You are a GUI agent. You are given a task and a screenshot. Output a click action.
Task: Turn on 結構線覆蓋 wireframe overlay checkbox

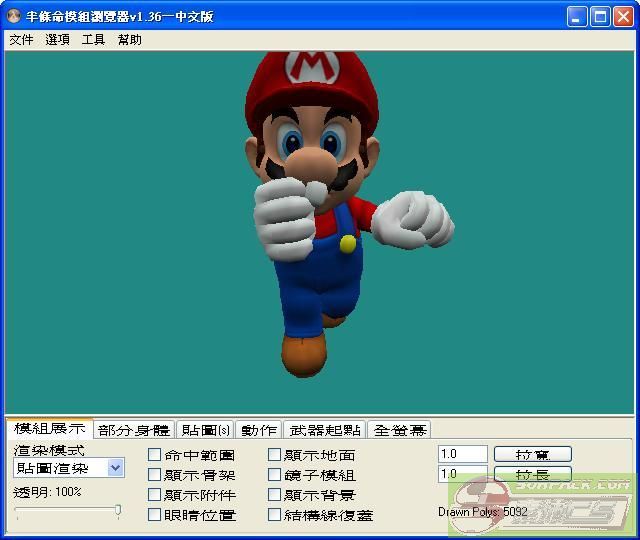(275, 515)
